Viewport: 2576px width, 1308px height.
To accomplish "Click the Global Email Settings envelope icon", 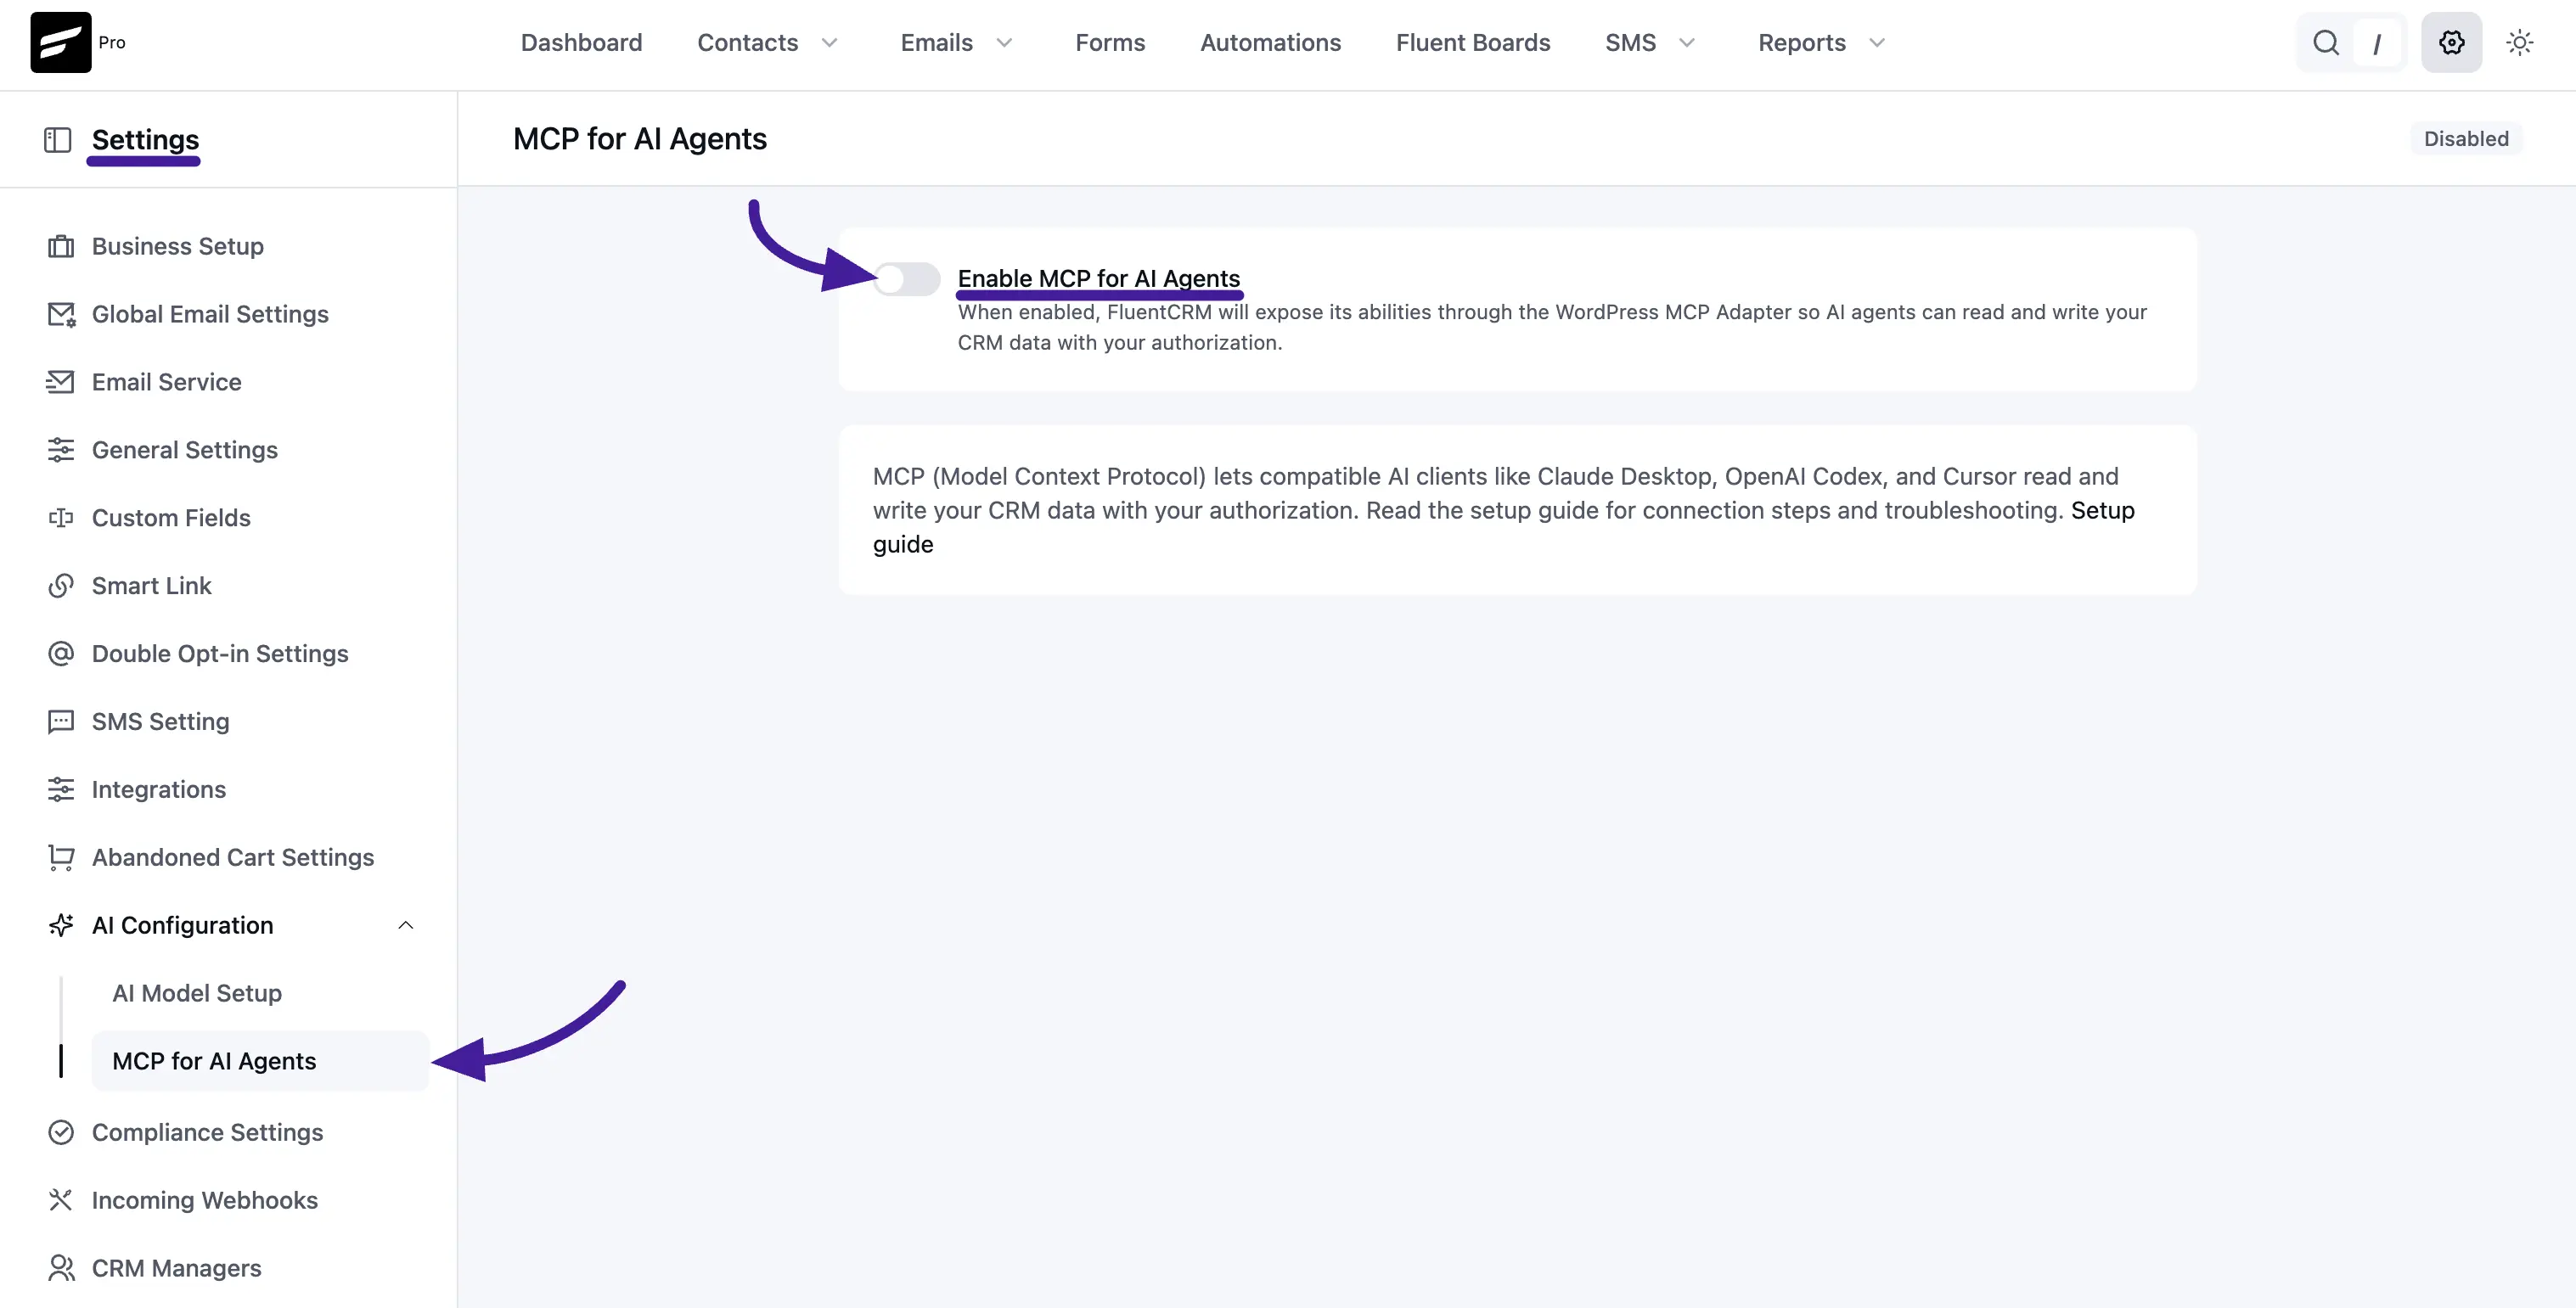I will coord(61,314).
